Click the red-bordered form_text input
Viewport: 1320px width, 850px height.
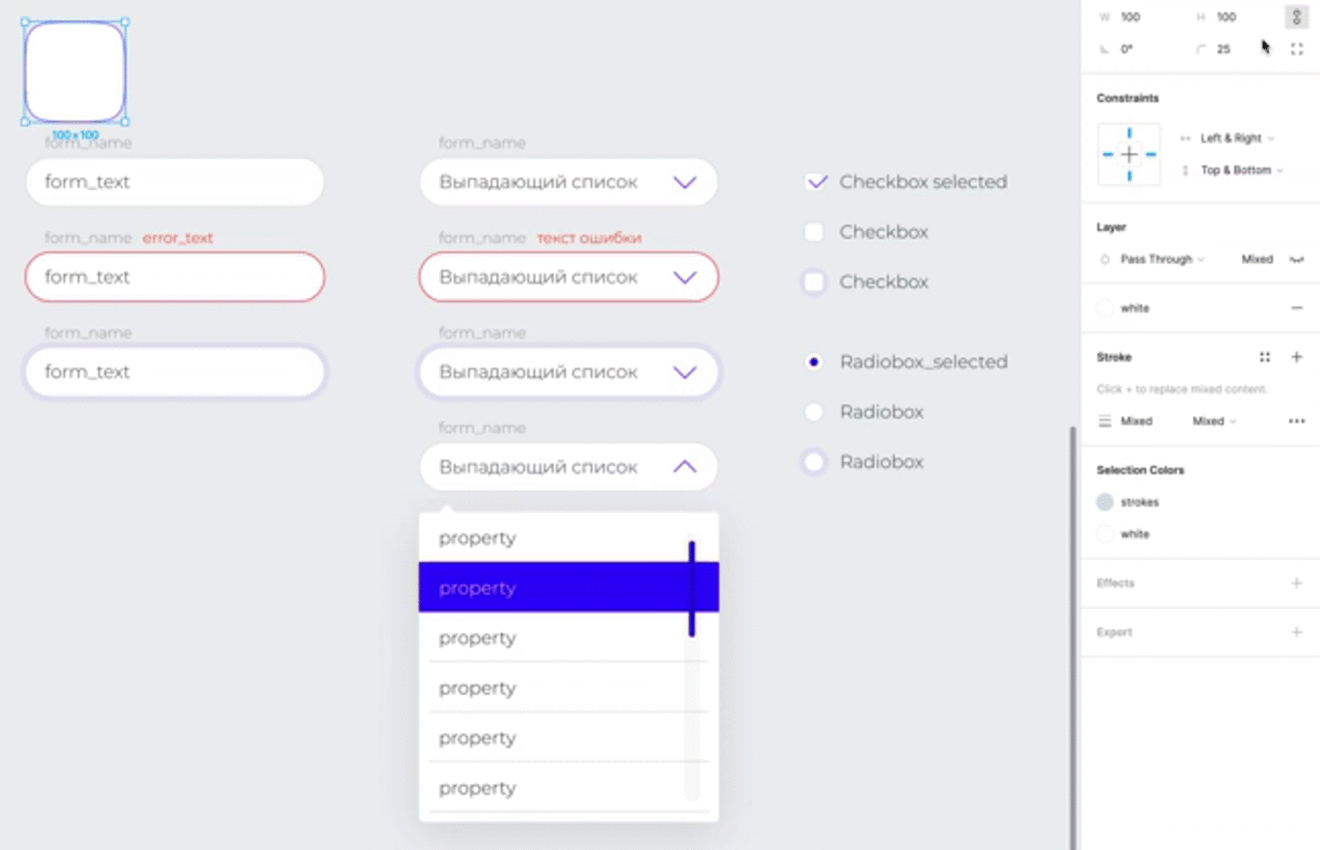click(175, 277)
